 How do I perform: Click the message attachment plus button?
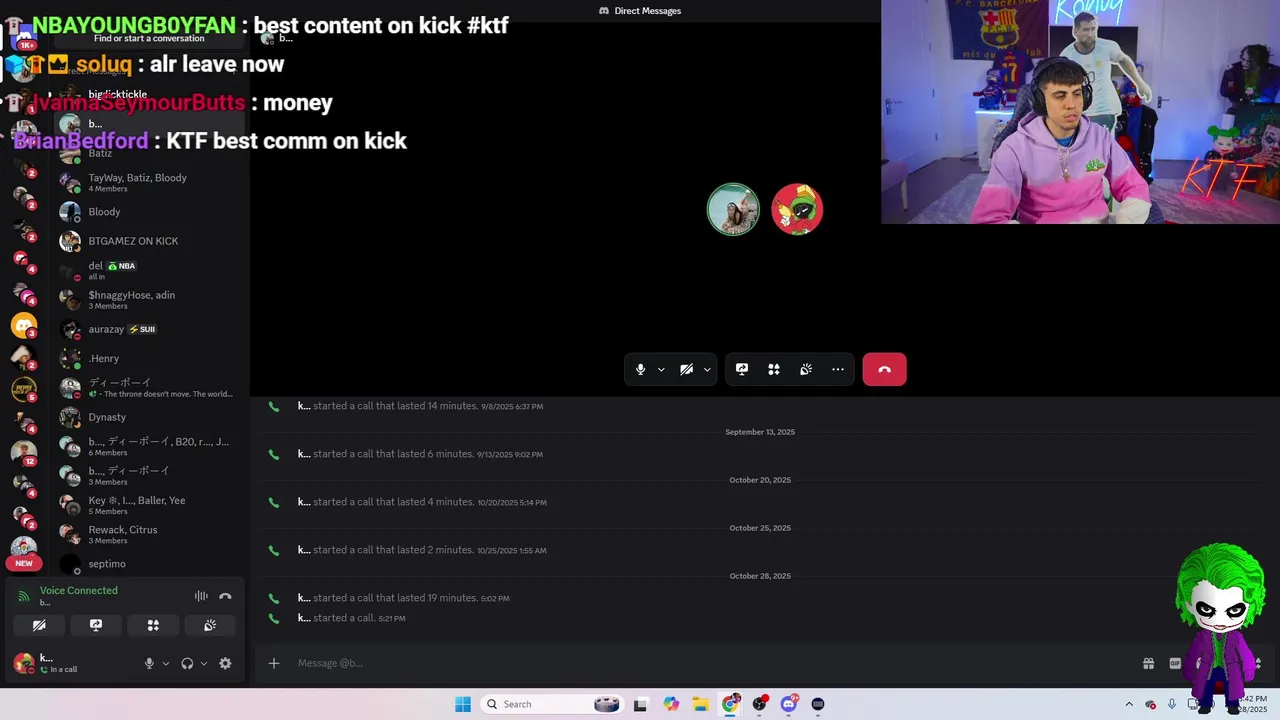(x=274, y=663)
